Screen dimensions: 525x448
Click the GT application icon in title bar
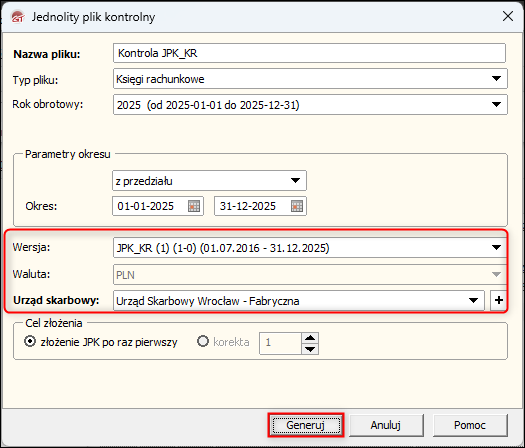[x=17, y=17]
